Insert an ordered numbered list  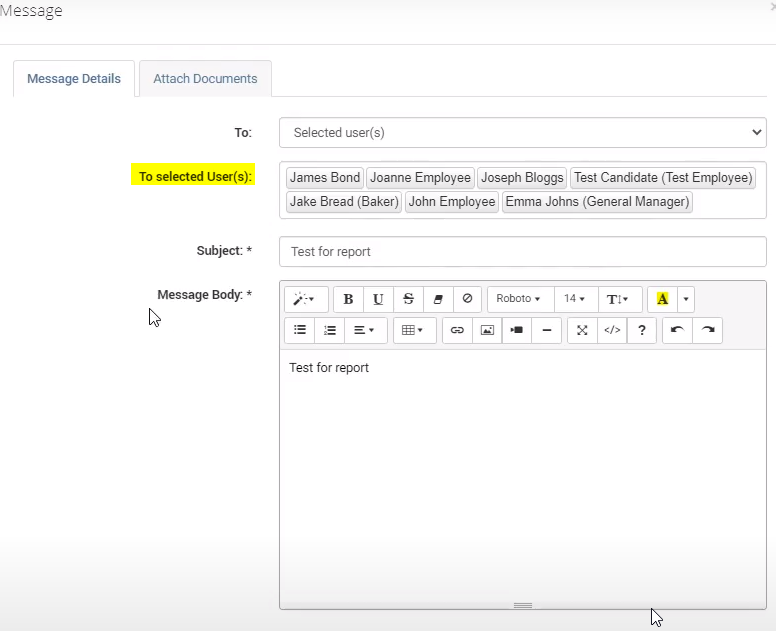coord(330,330)
